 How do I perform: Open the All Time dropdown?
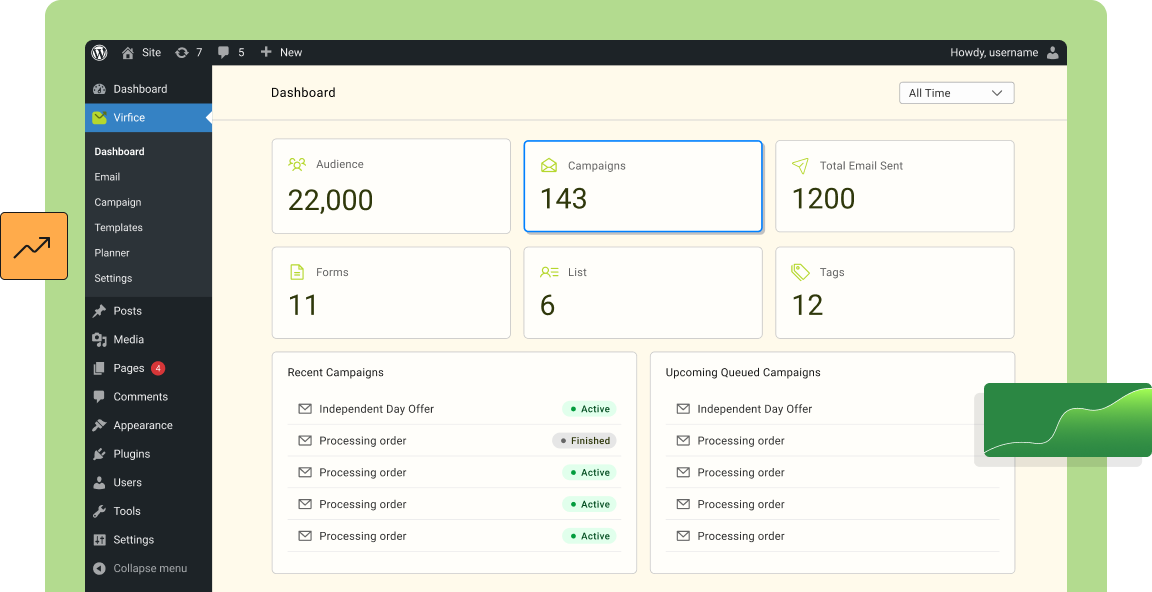point(956,93)
